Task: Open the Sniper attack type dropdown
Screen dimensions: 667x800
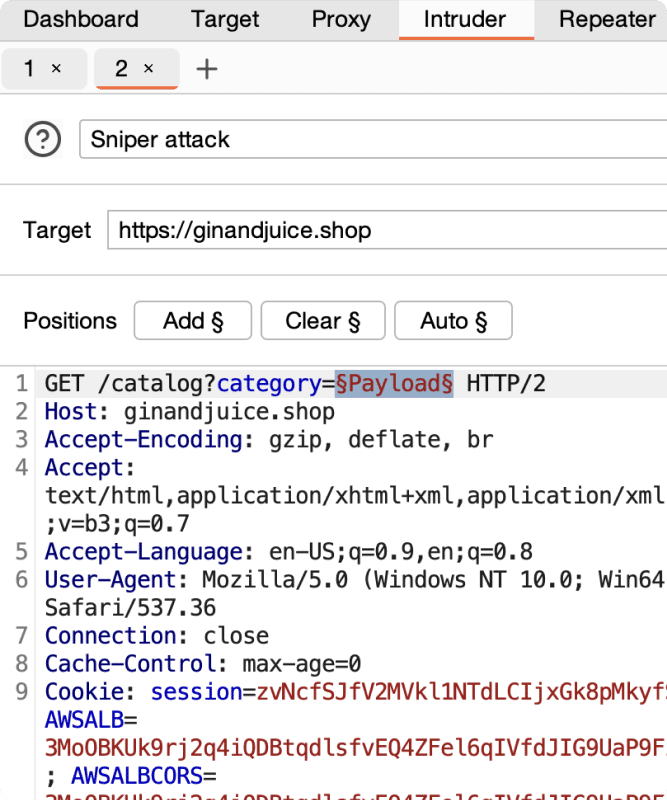Action: pos(372,140)
